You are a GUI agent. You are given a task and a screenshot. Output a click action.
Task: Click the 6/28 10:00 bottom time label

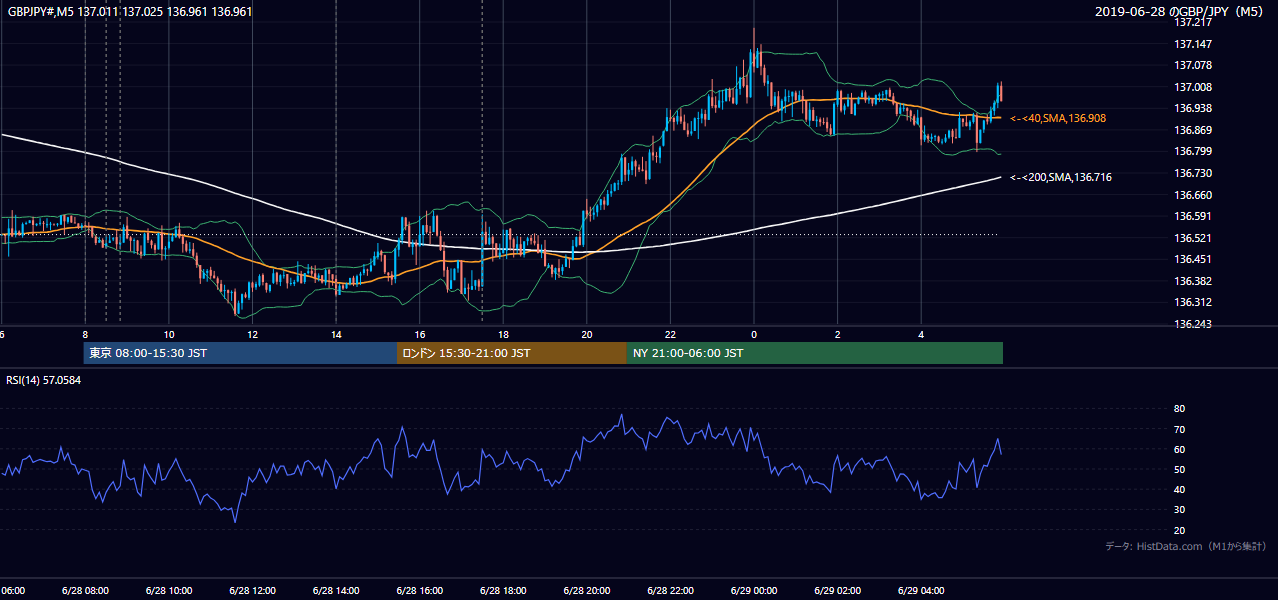click(x=168, y=591)
